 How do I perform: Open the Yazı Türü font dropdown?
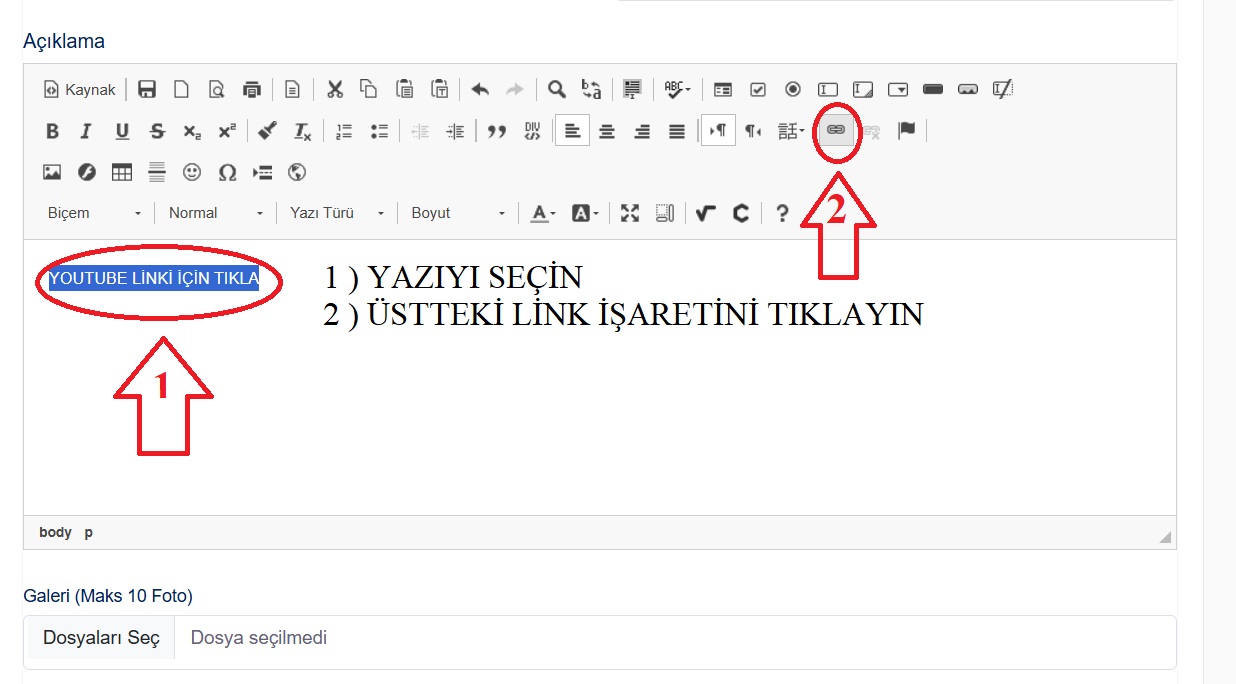[336, 213]
